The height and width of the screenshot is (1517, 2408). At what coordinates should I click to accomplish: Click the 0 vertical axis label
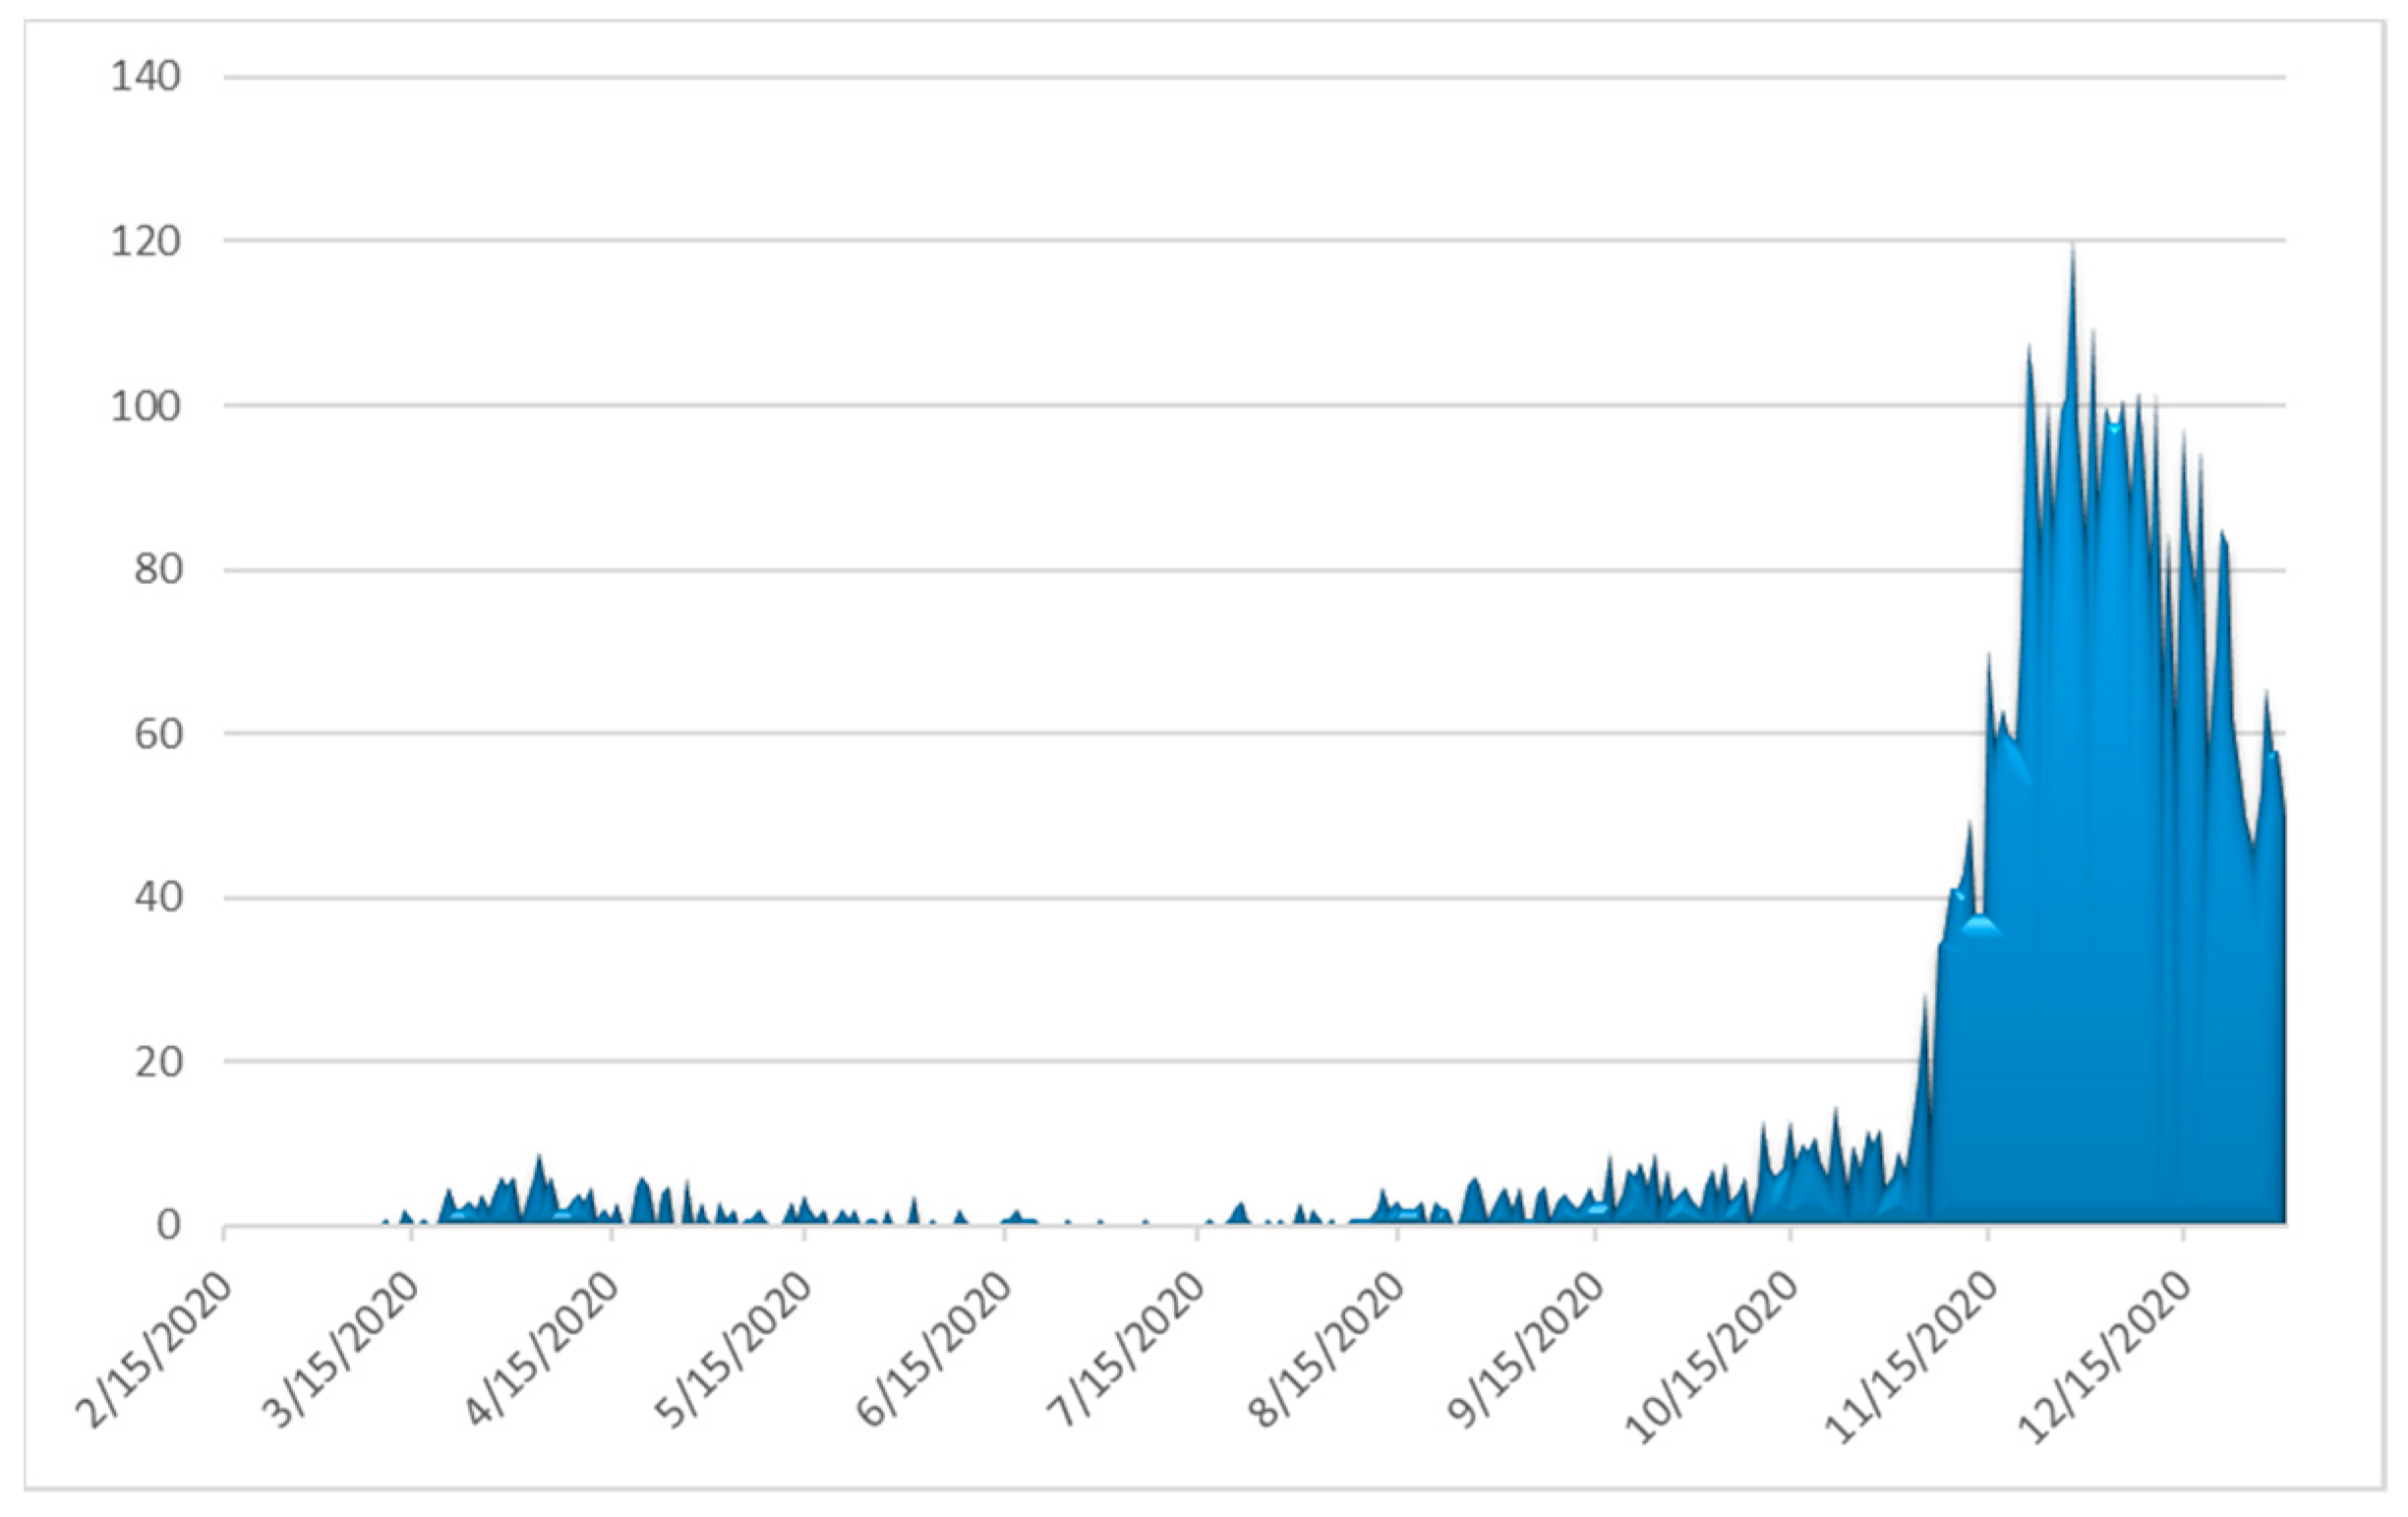[x=169, y=1226]
